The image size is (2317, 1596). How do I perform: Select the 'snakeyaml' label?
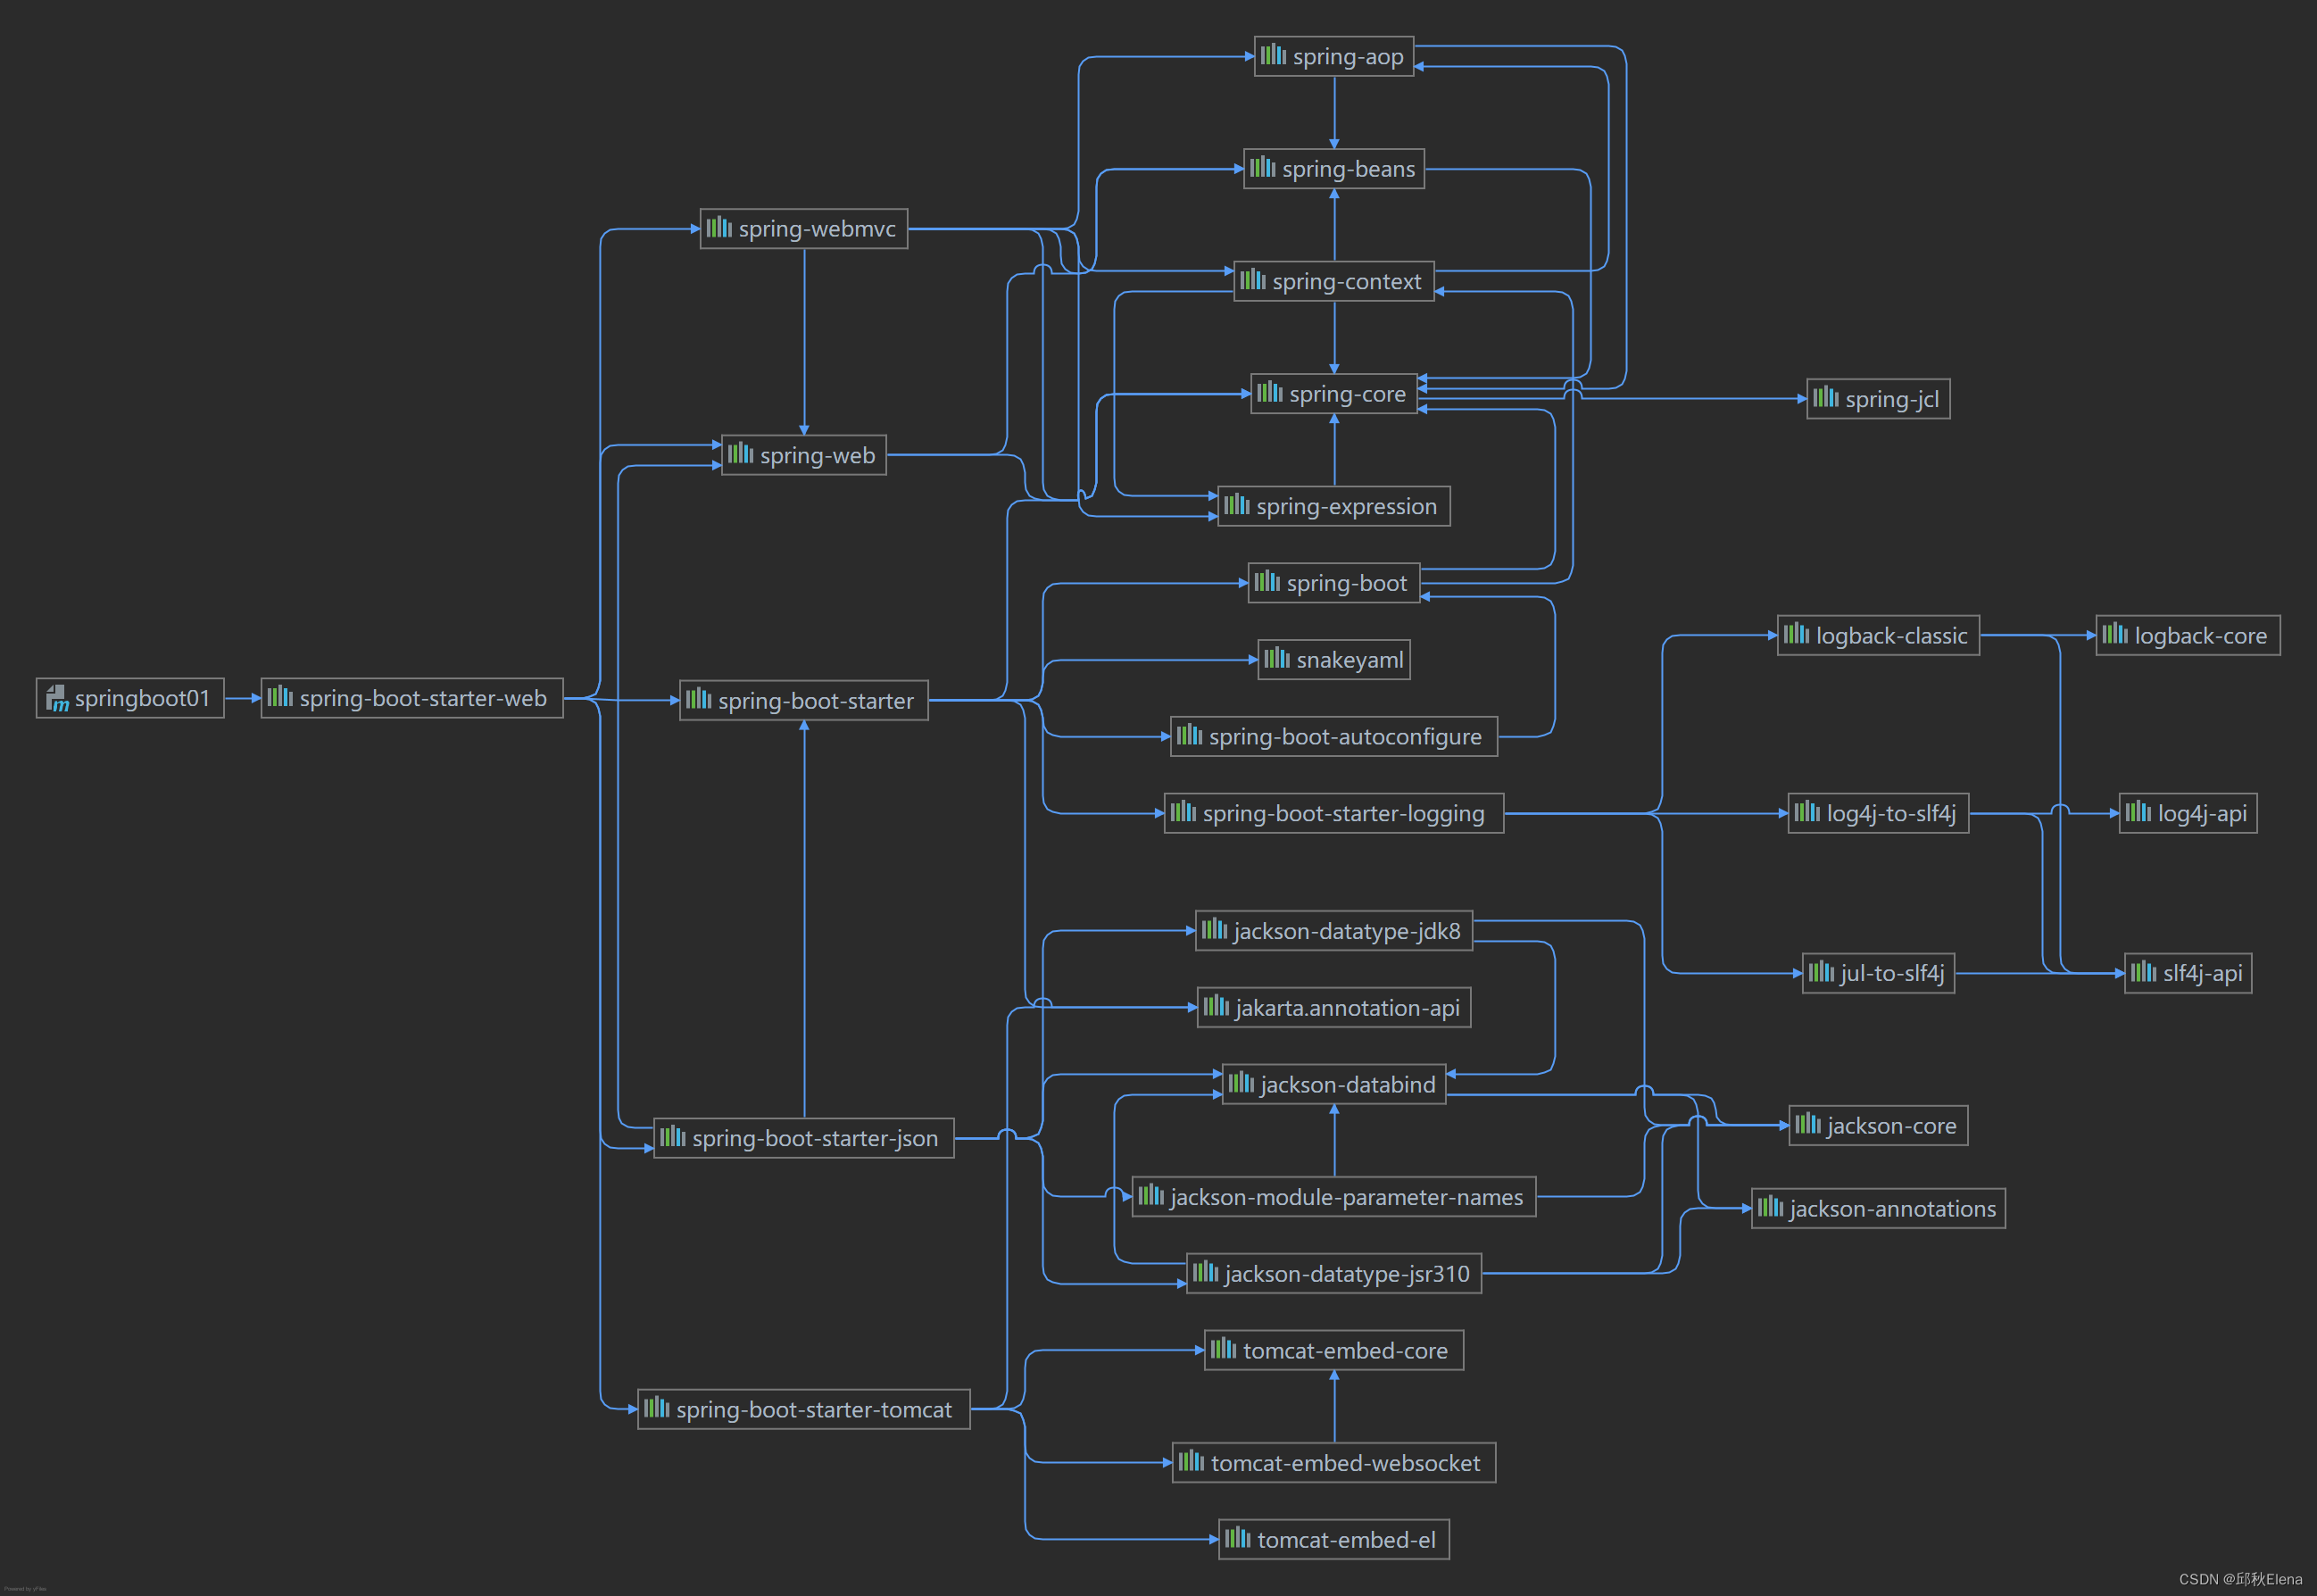click(x=1350, y=661)
